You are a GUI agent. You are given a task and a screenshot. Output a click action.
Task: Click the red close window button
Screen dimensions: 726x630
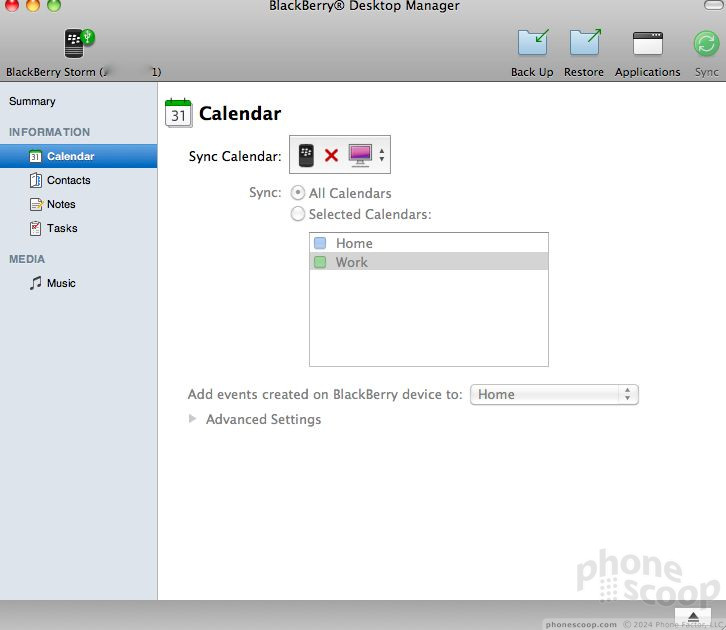[12, 5]
